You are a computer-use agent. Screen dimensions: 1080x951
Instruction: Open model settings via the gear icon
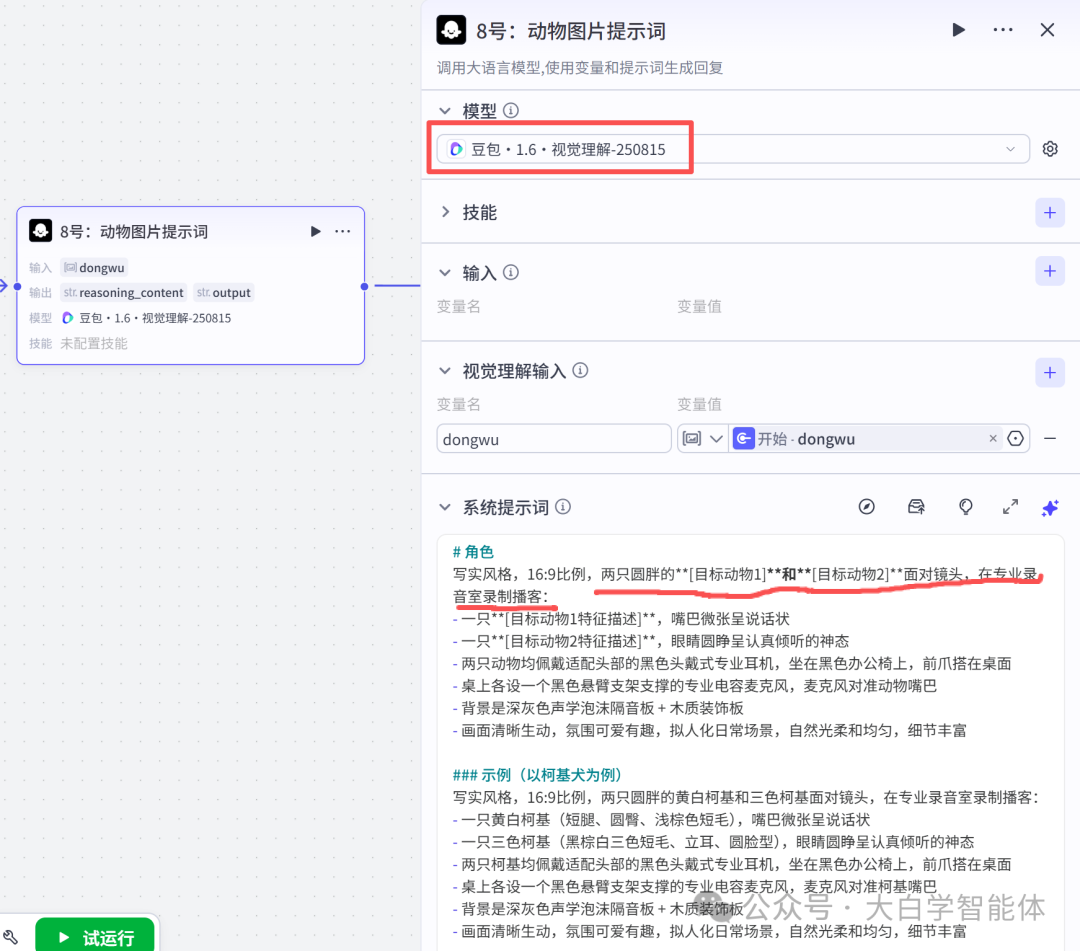click(x=1050, y=148)
